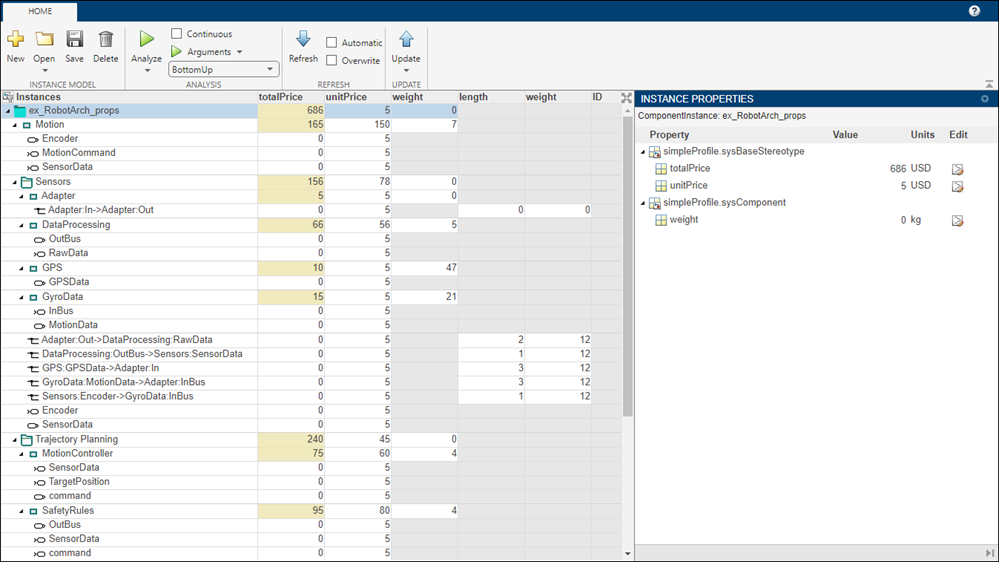The image size is (1000, 562).
Task: Edit weight property with its edit icon
Action: [x=957, y=221]
